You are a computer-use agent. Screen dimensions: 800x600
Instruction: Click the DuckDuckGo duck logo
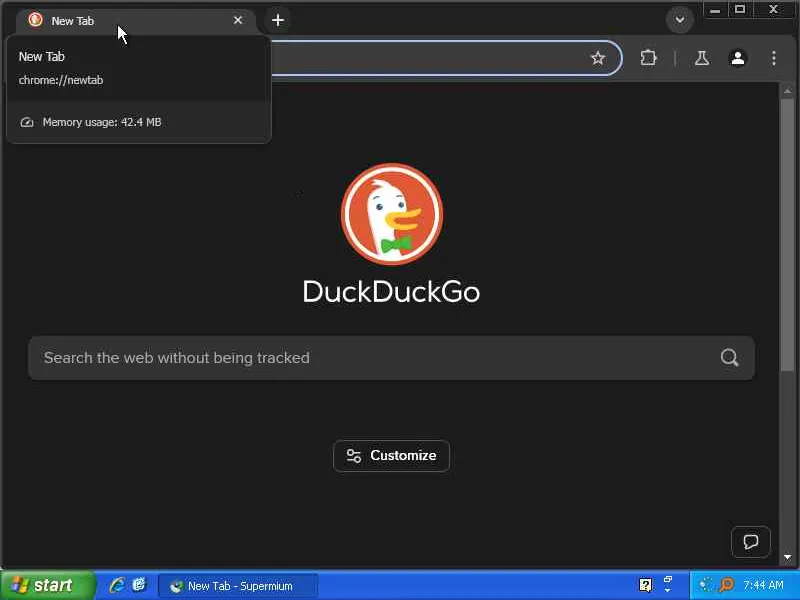(x=392, y=214)
